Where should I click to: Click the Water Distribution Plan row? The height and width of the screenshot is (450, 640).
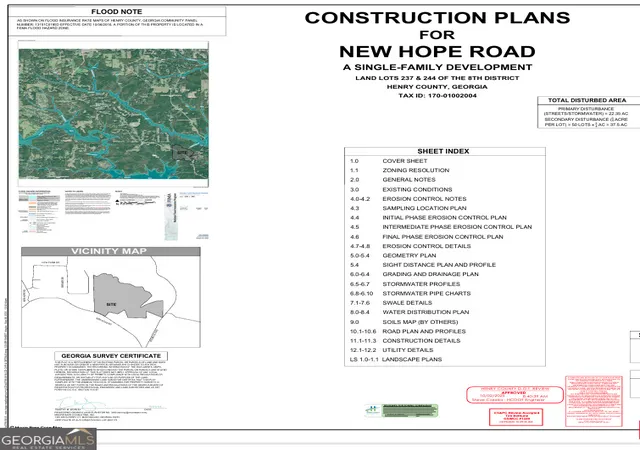[409, 312]
